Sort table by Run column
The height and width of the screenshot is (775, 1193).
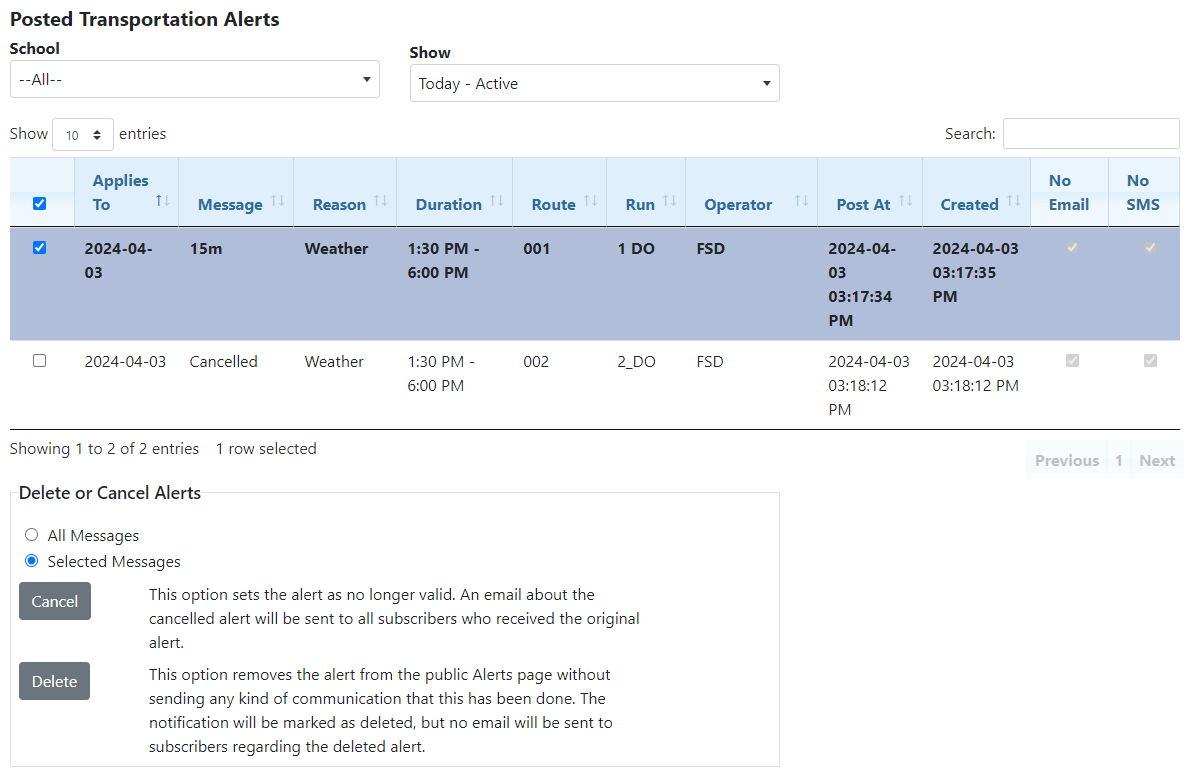pyautogui.click(x=640, y=204)
